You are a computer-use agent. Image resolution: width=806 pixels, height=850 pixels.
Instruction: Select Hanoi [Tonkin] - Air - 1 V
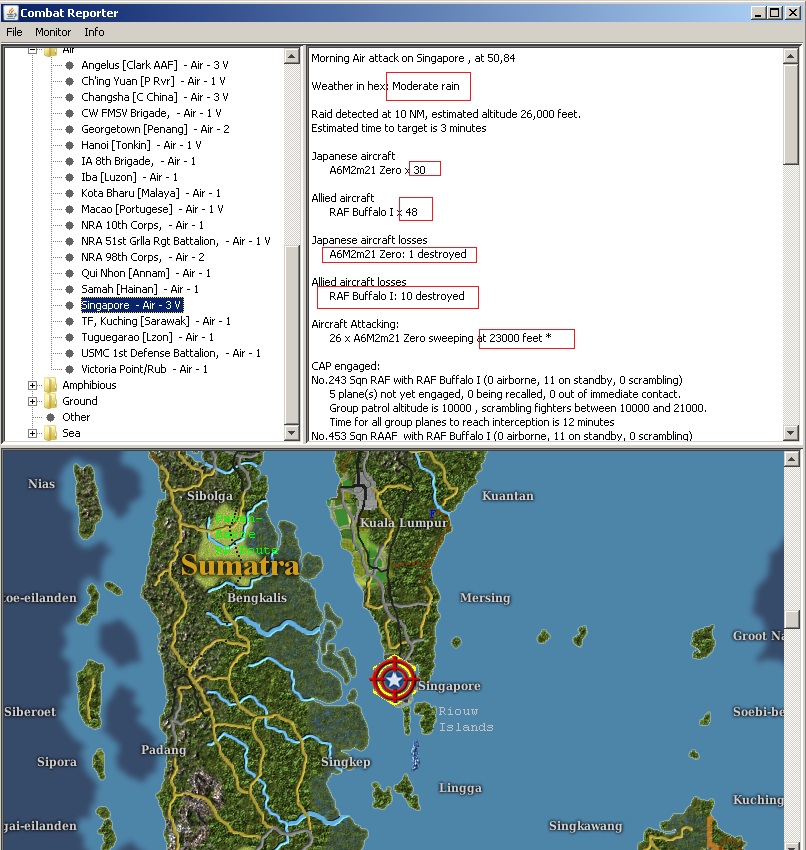(x=141, y=145)
